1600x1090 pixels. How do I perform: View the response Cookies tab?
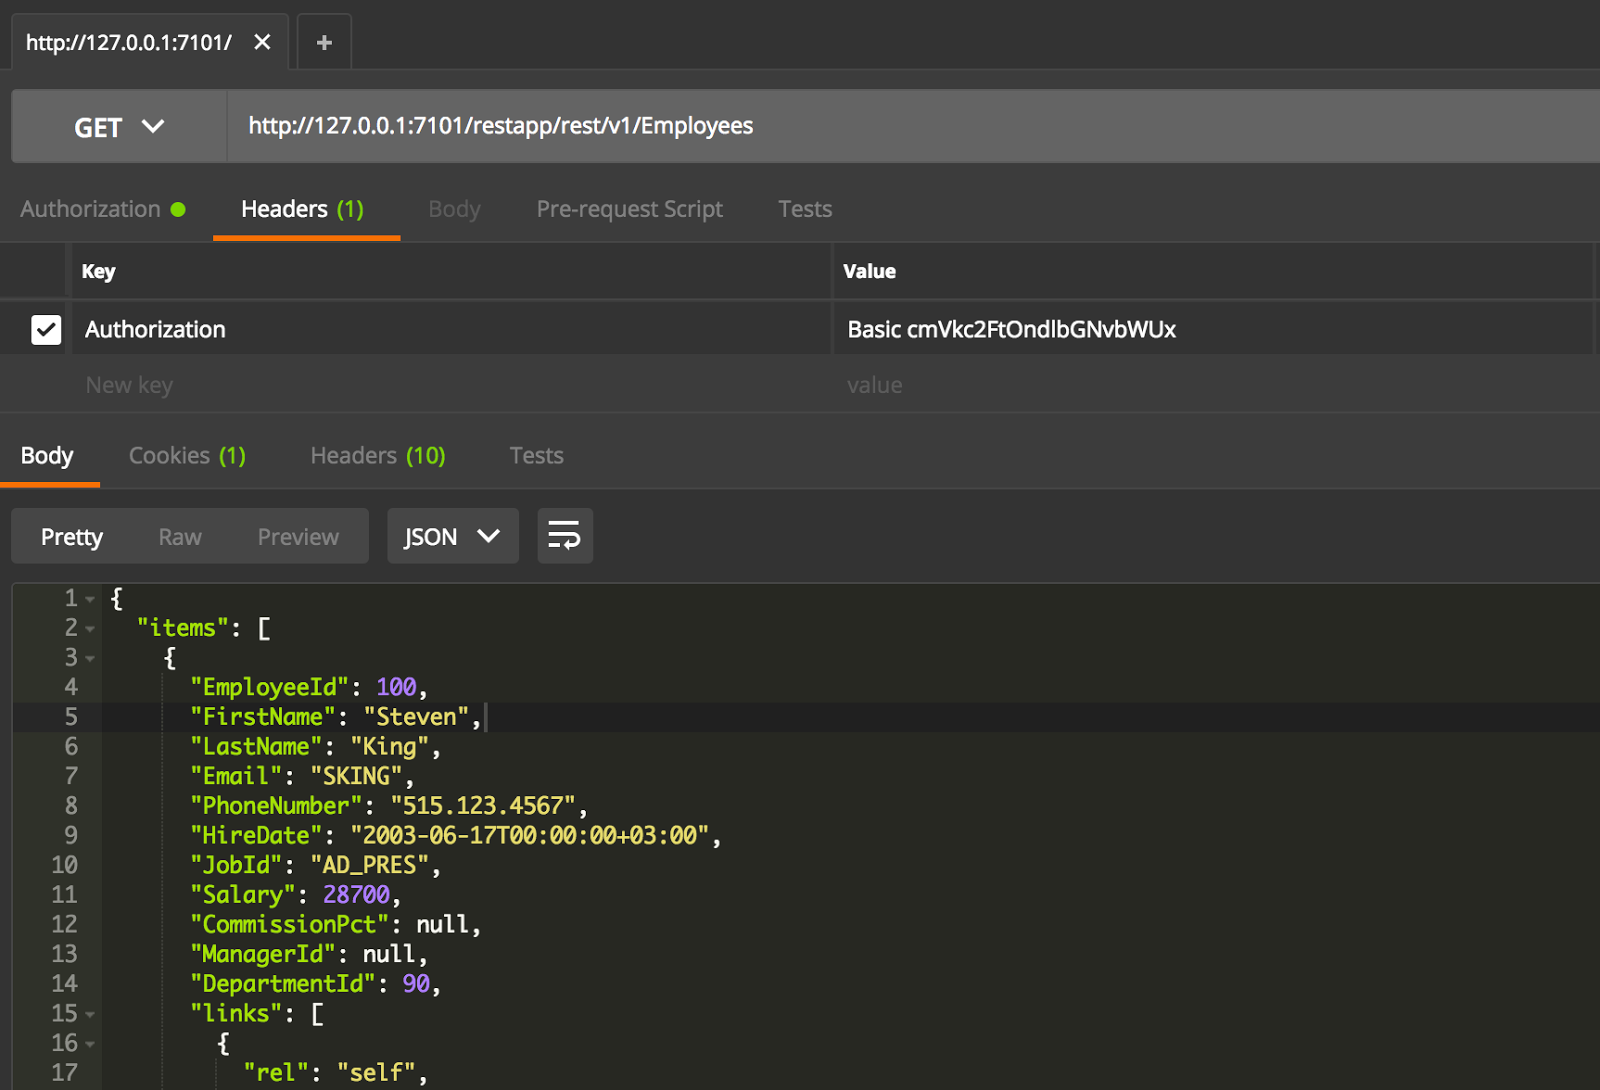[186, 455]
